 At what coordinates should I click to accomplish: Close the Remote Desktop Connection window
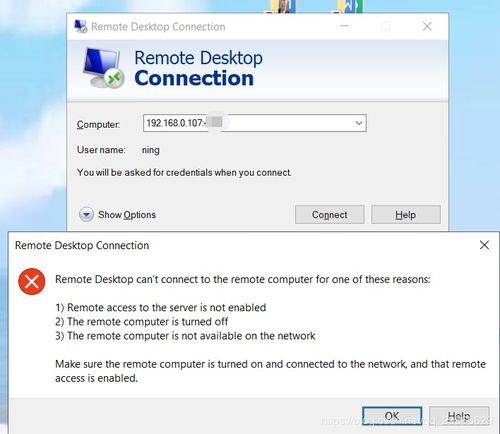(427, 26)
